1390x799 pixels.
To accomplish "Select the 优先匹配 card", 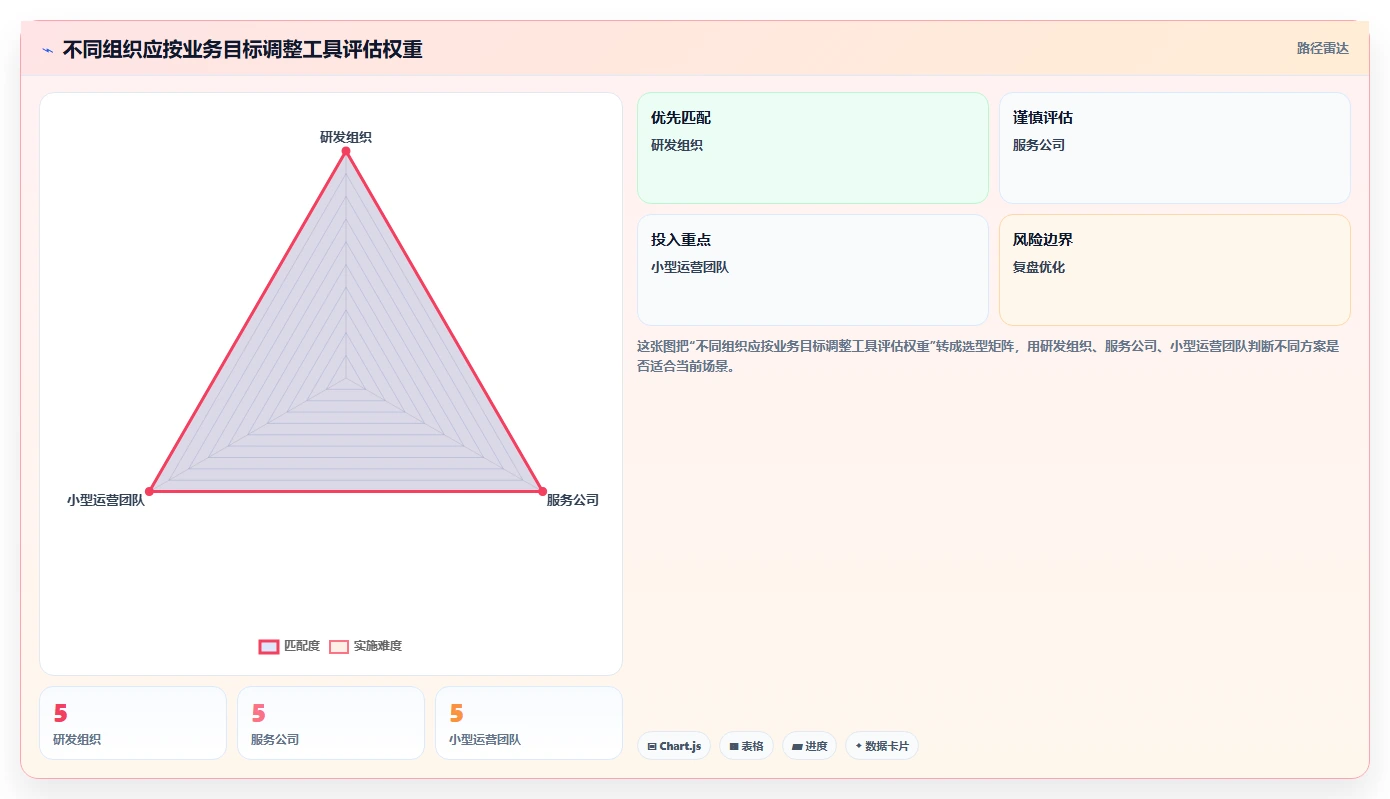I will (812, 148).
